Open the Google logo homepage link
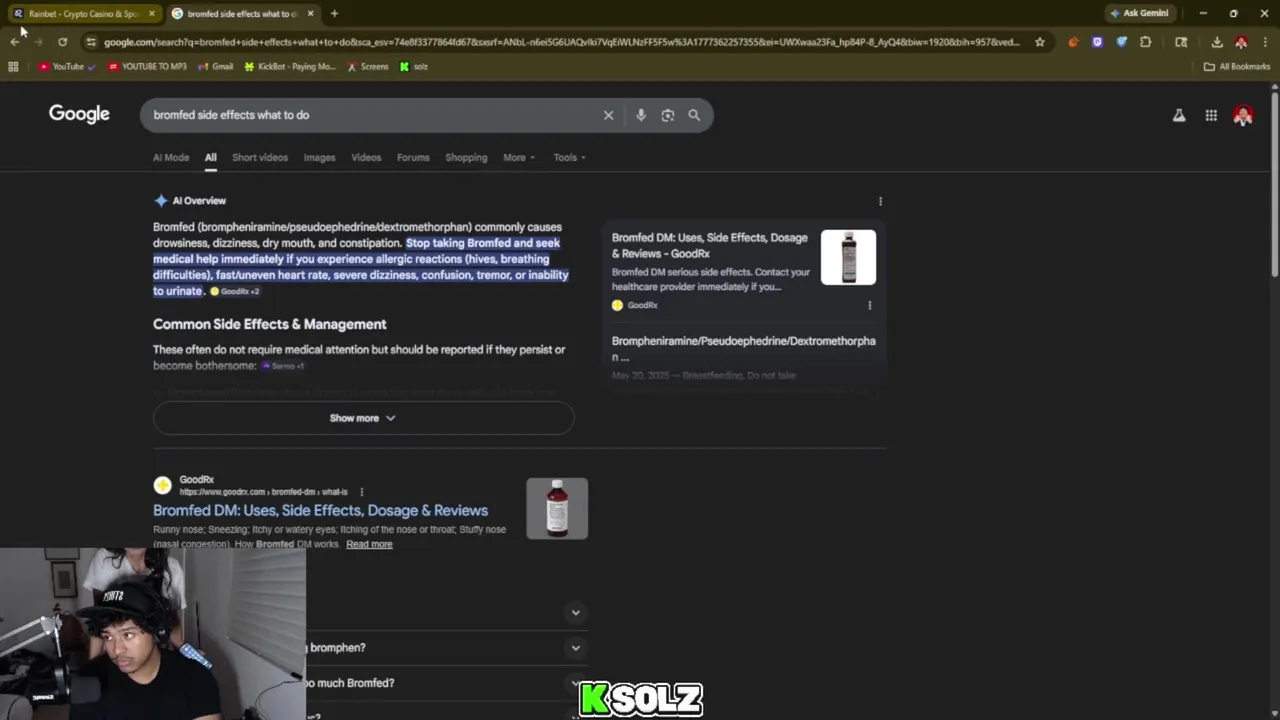The height and width of the screenshot is (720, 1280). click(79, 114)
